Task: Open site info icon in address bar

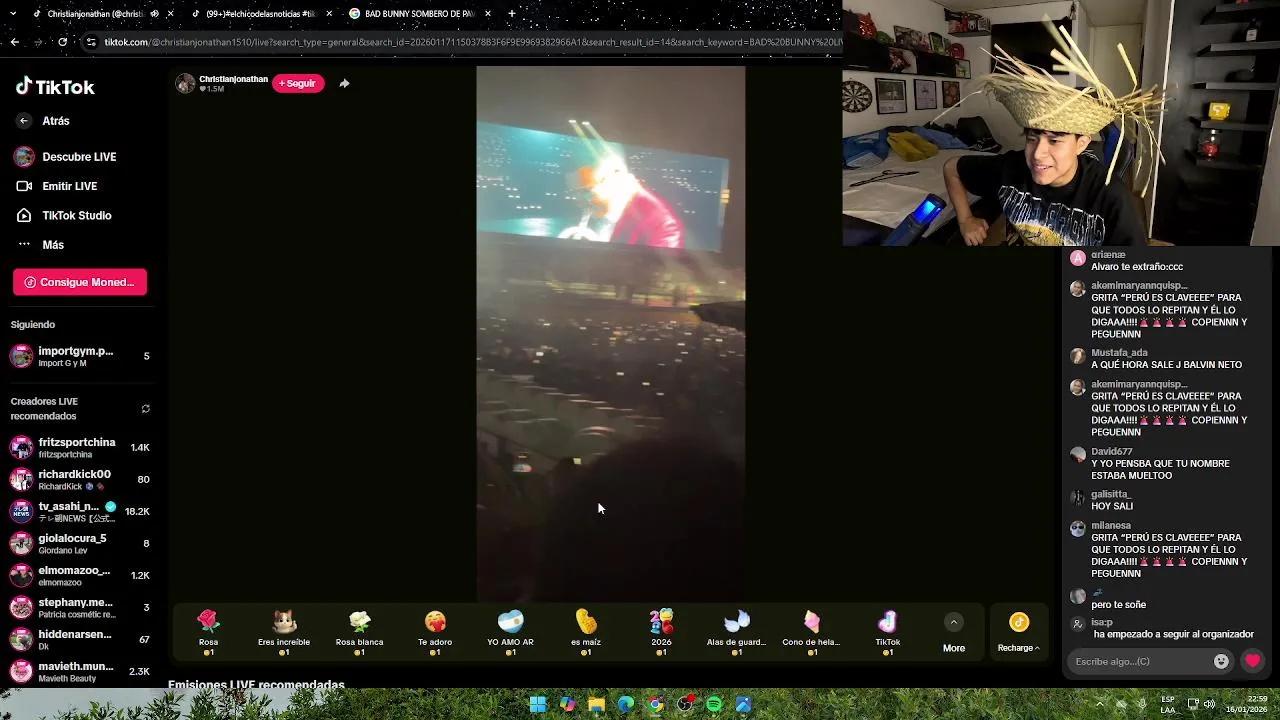Action: tap(91, 42)
